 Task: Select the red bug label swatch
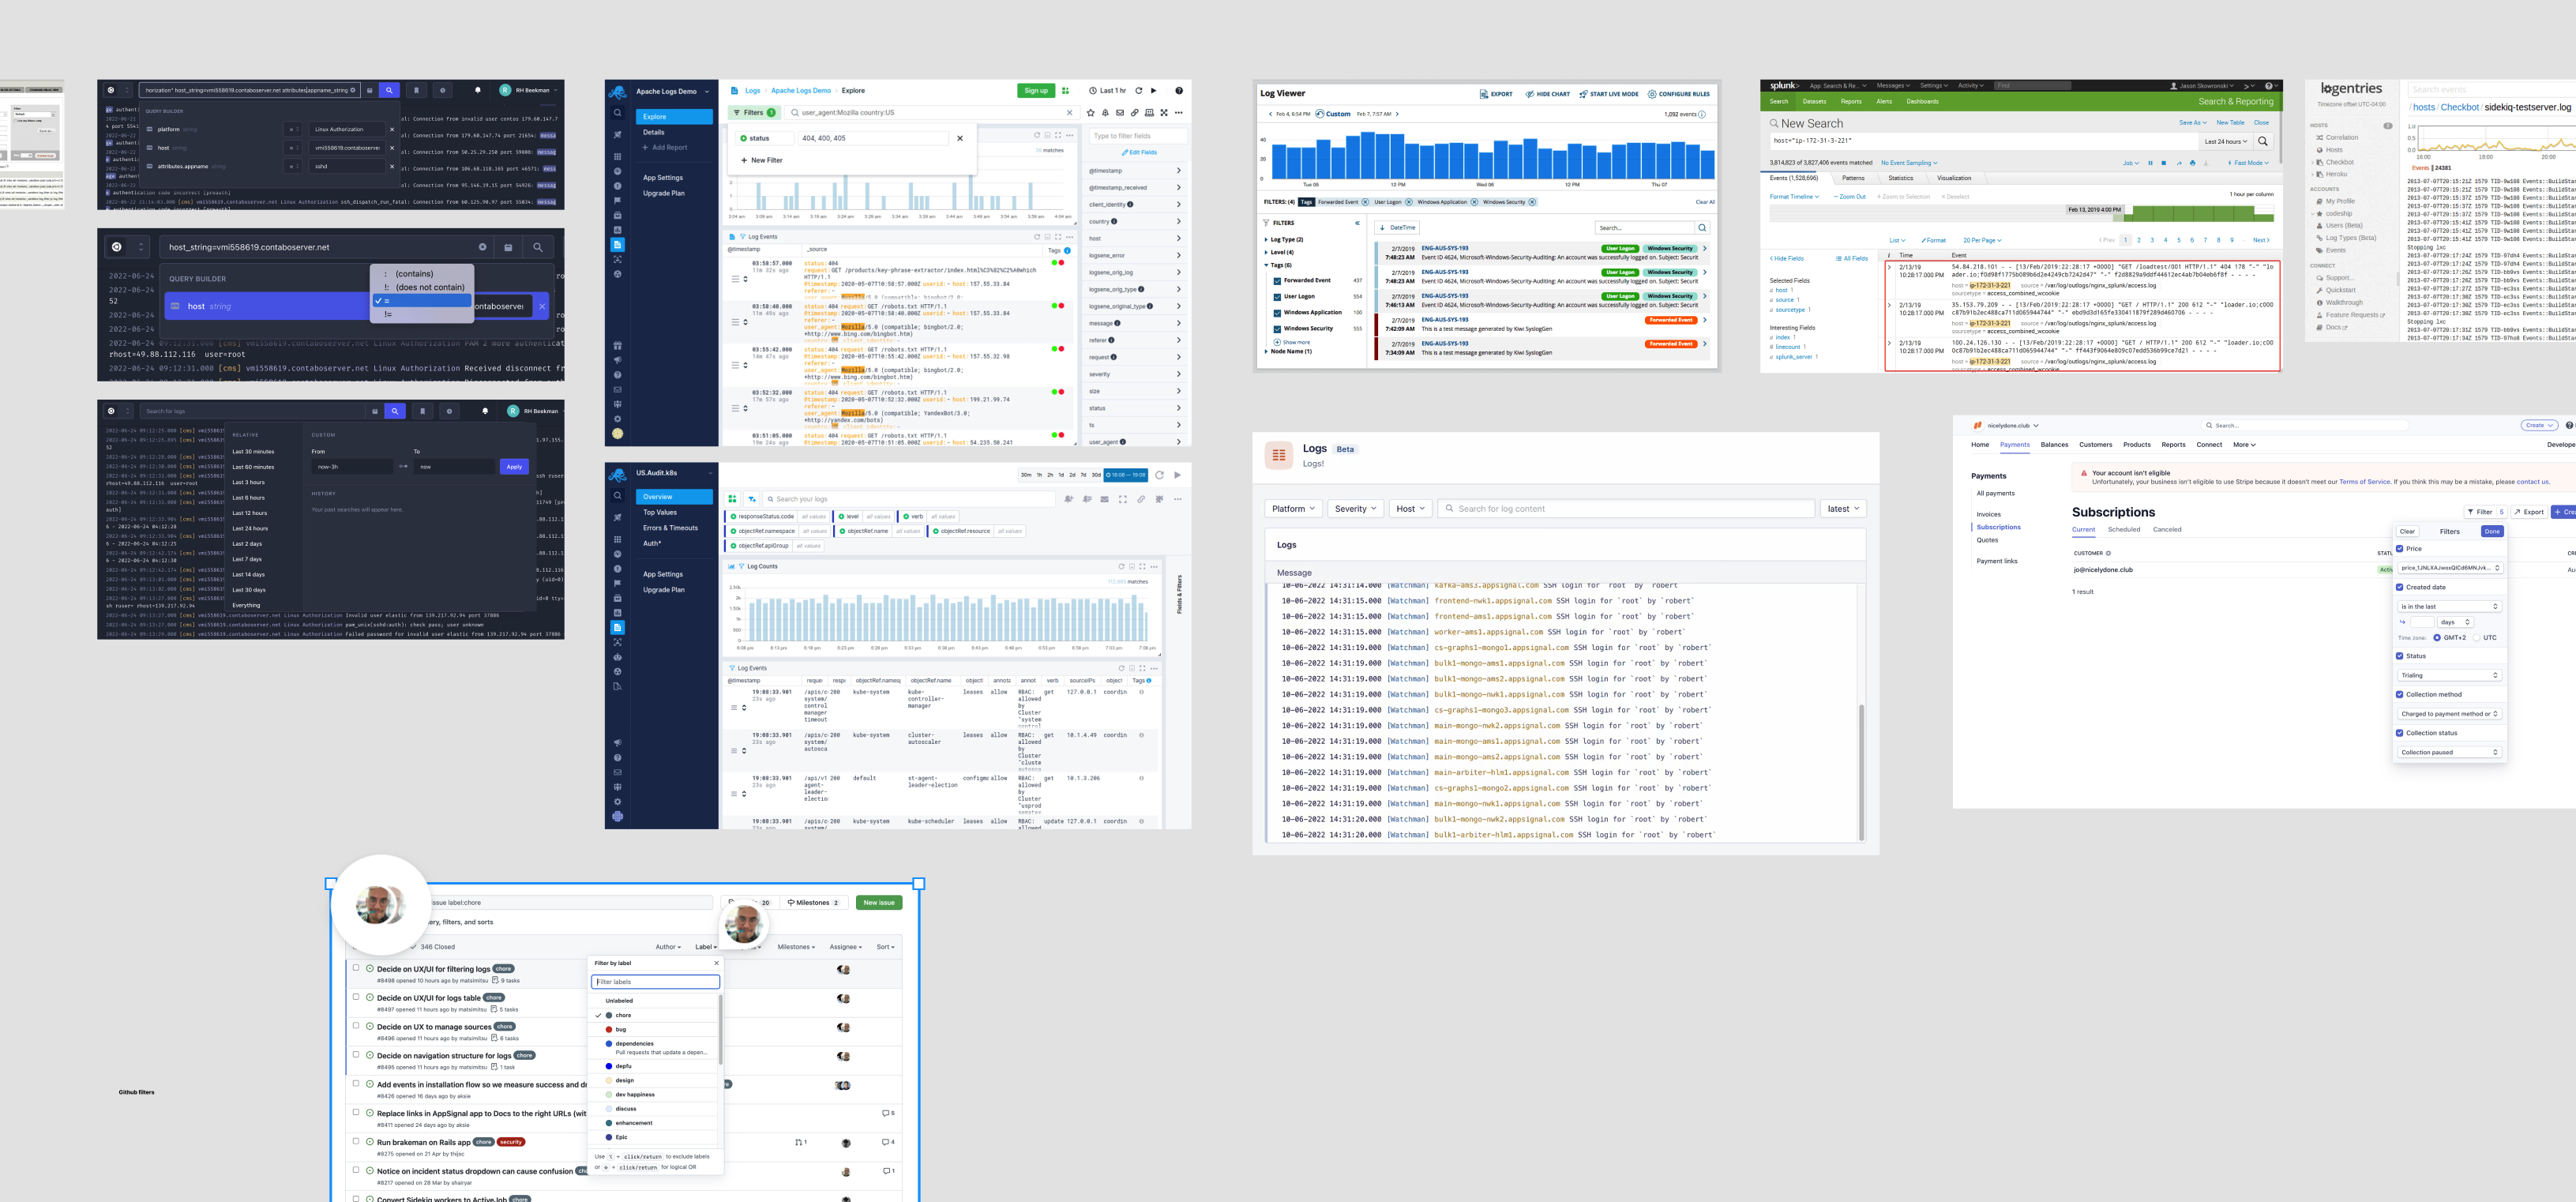[609, 1029]
